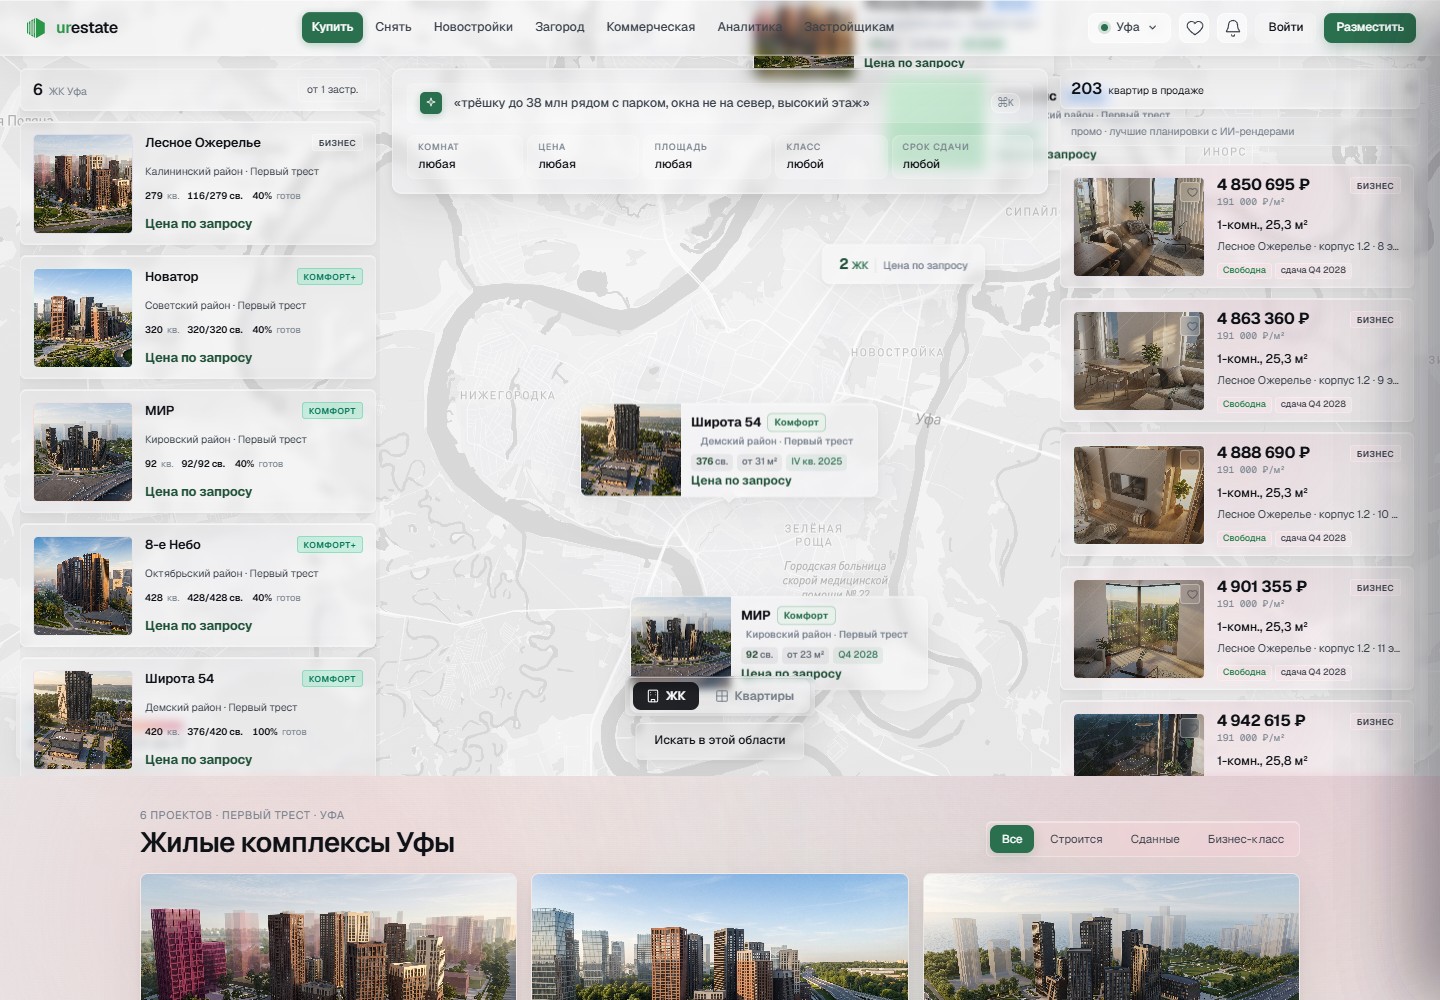
Task: Go to the Снять section
Action: (393, 28)
